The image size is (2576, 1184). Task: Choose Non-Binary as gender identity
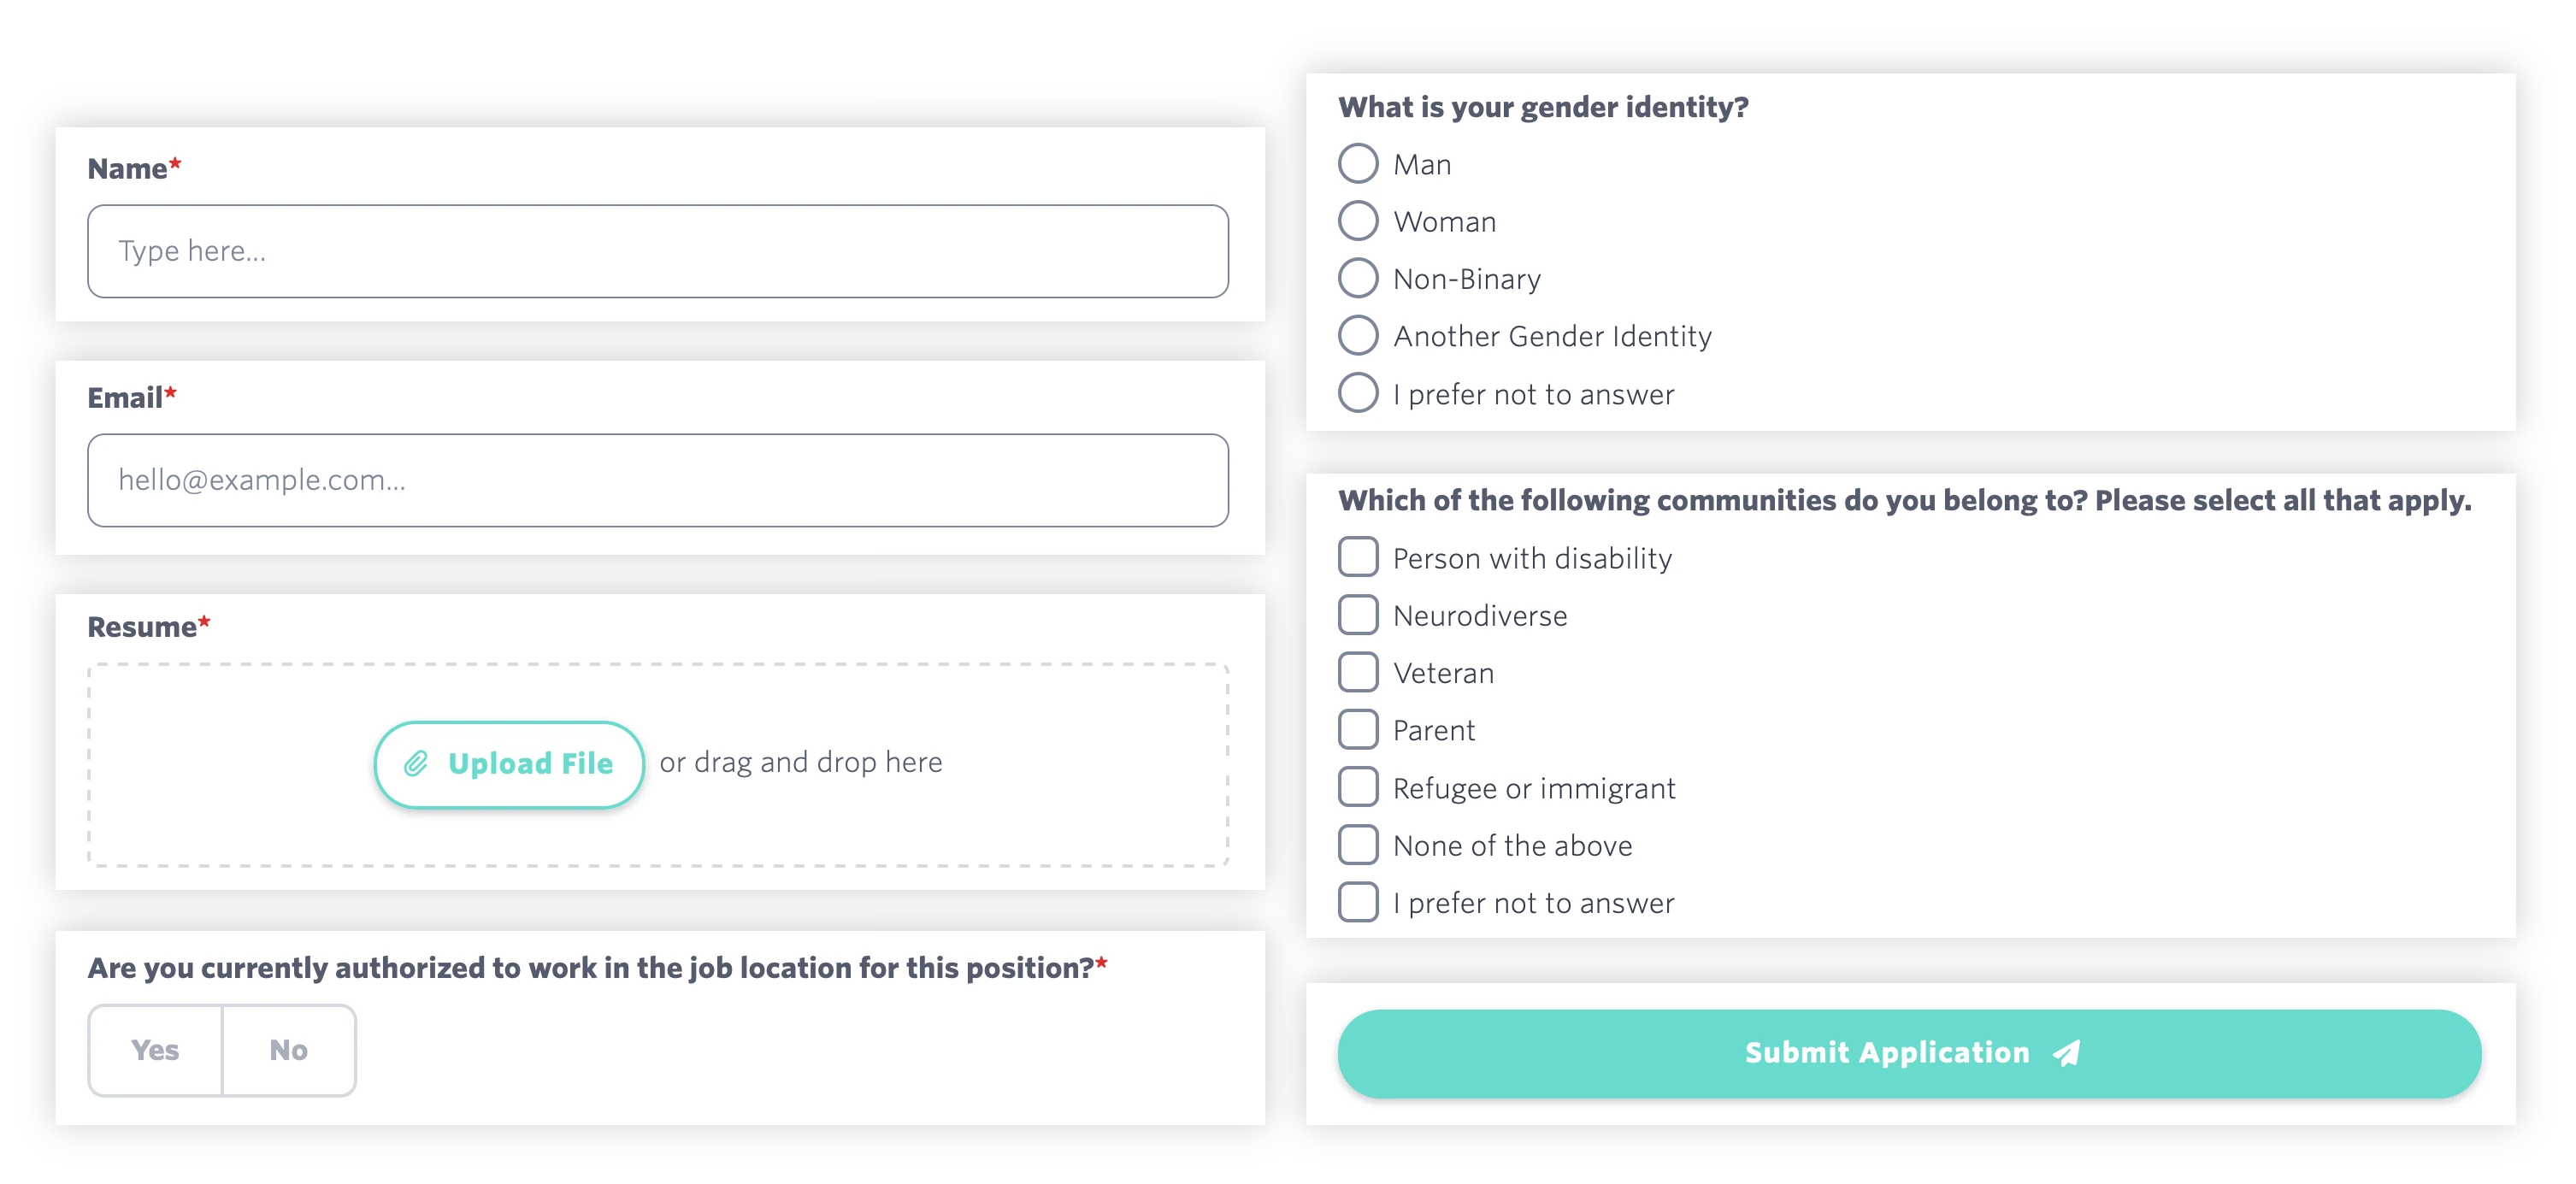(1359, 278)
